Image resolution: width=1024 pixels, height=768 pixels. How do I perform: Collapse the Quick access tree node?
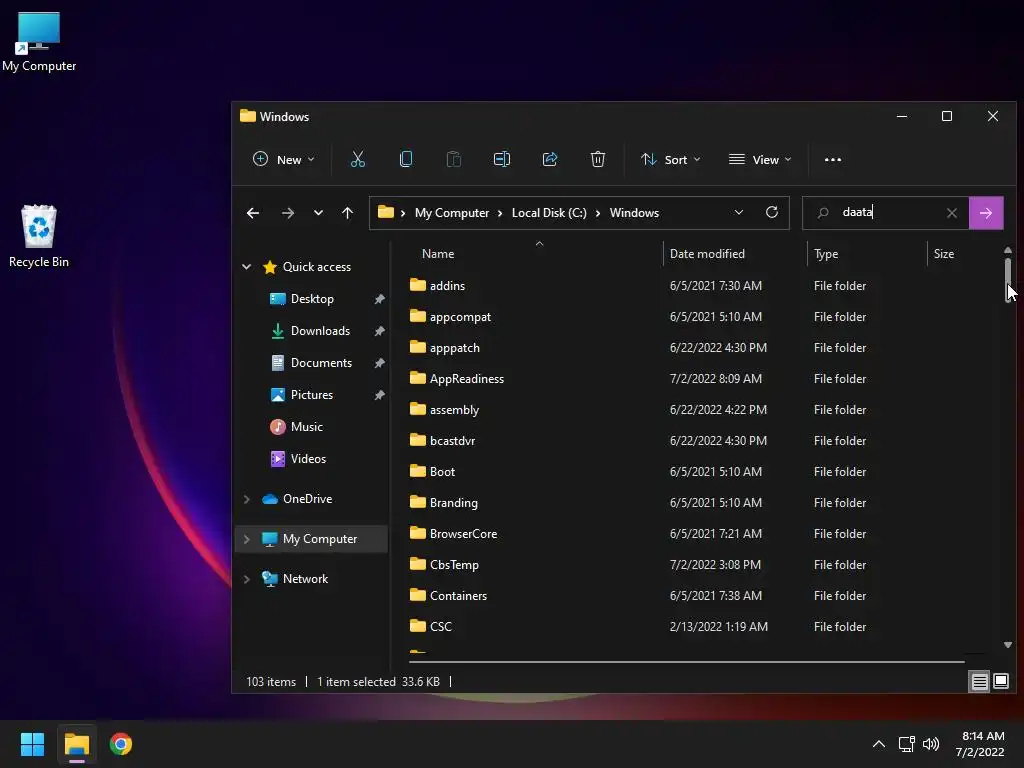[x=247, y=266]
